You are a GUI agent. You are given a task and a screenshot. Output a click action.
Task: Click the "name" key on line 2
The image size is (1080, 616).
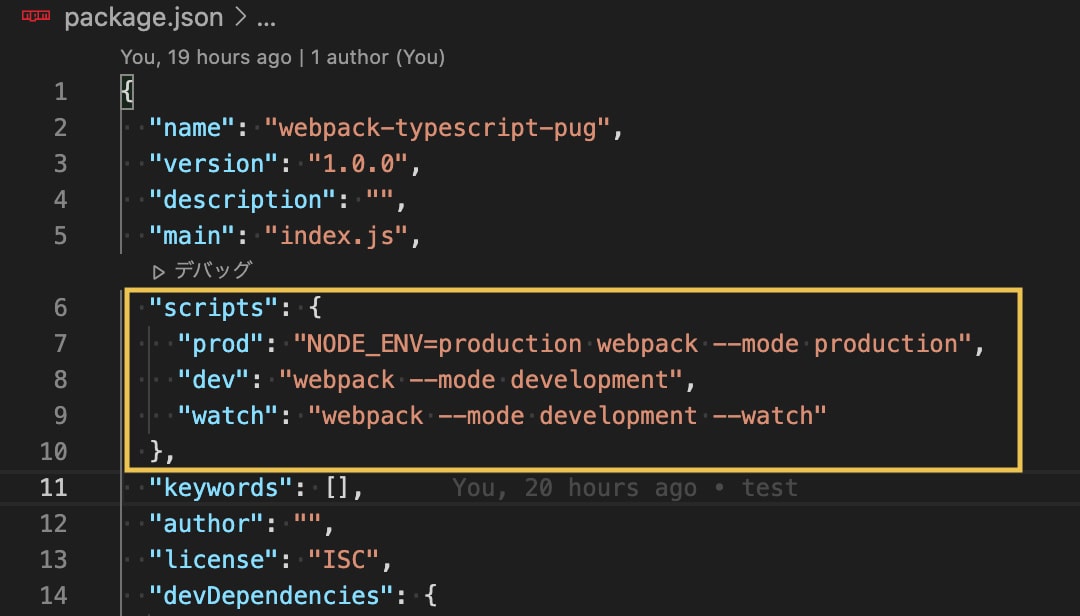click(x=192, y=128)
